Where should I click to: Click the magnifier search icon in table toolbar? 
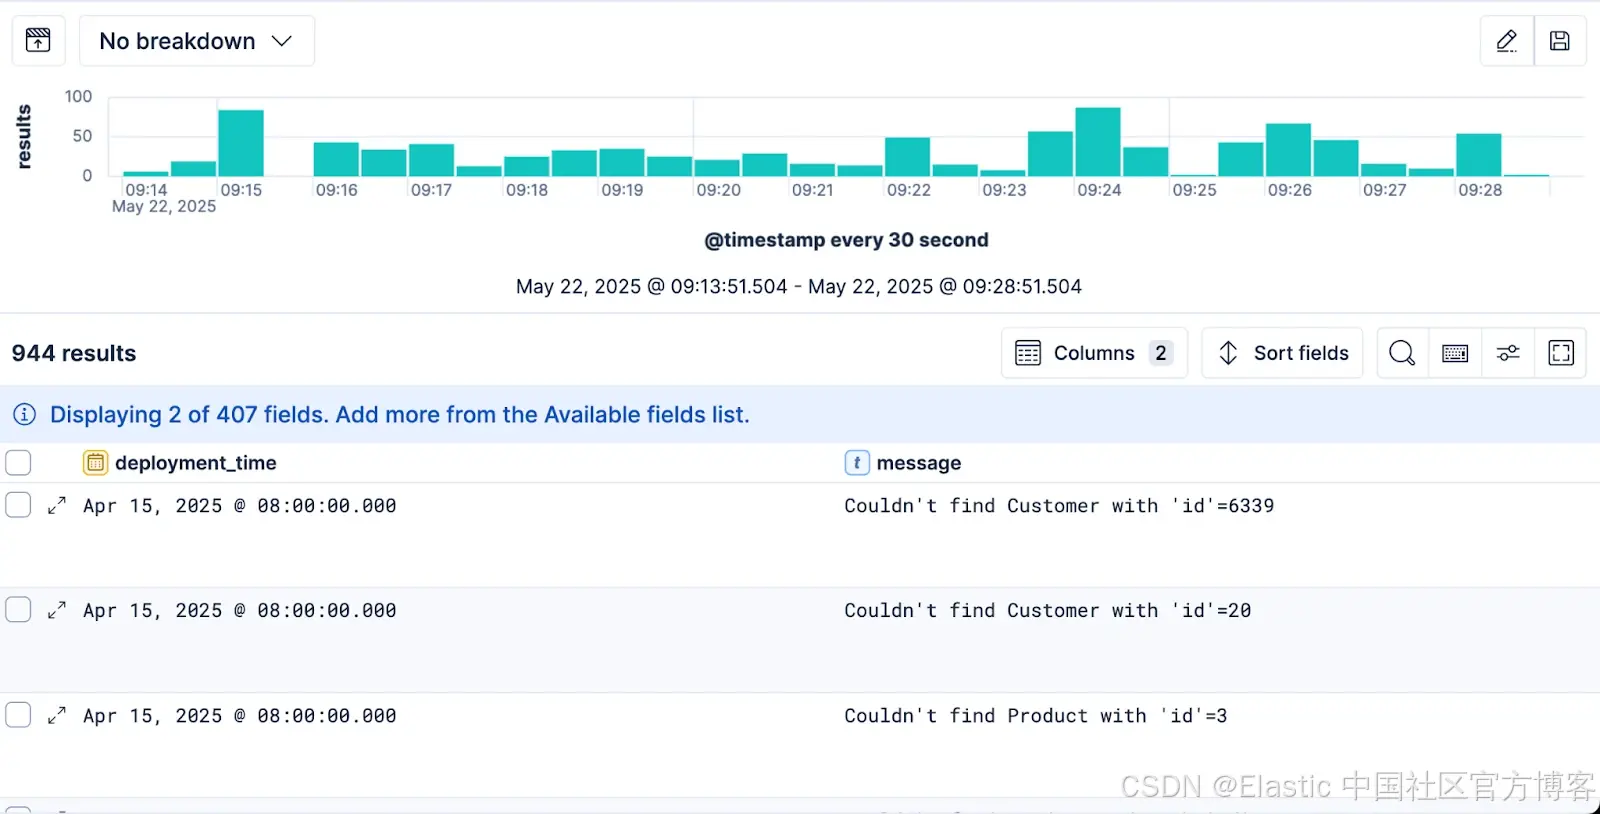(x=1402, y=353)
